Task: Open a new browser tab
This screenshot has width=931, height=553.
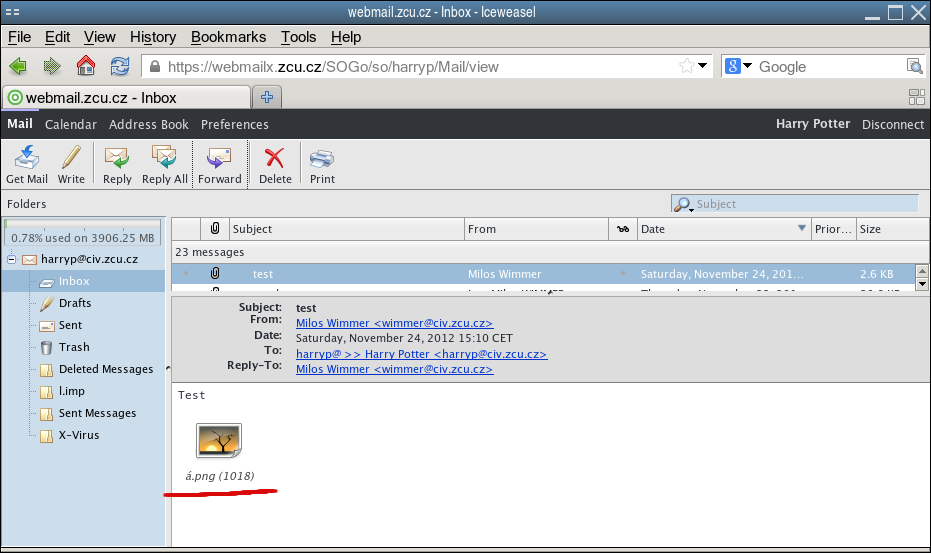Action: point(267,97)
